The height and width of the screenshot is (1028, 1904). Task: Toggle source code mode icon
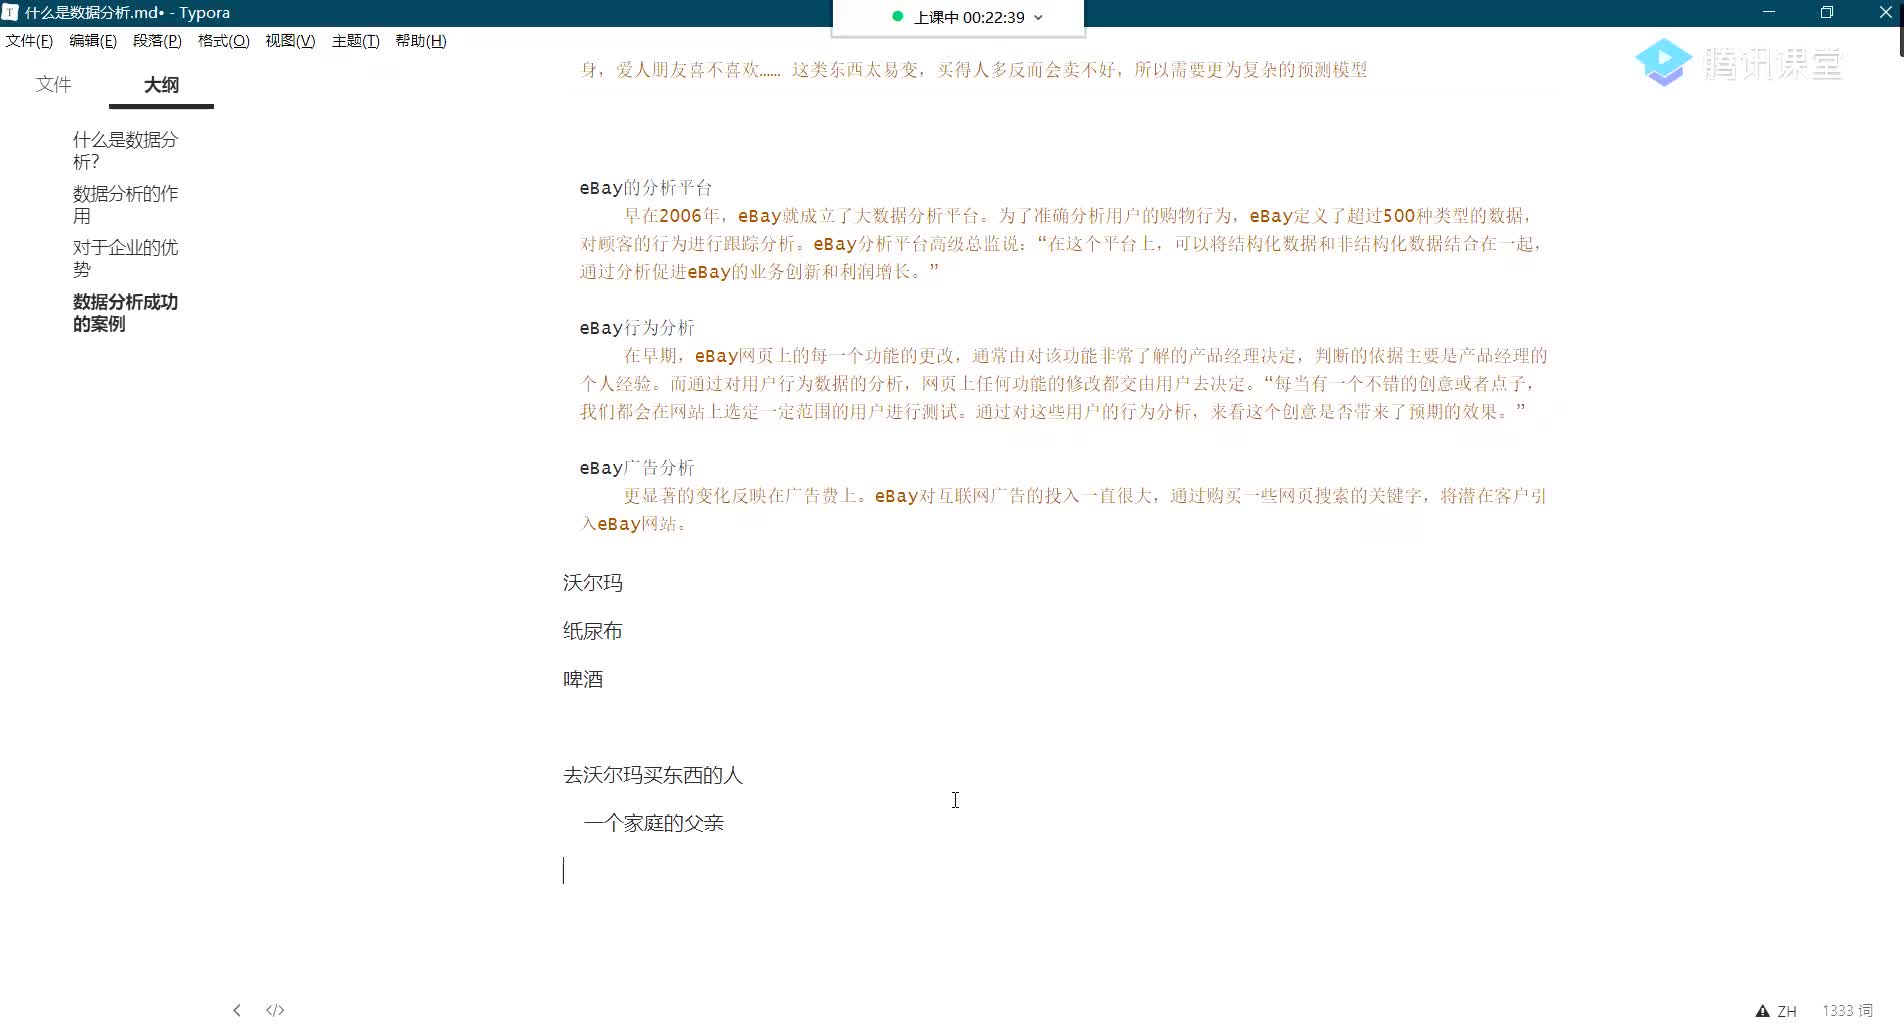[x=275, y=1010]
